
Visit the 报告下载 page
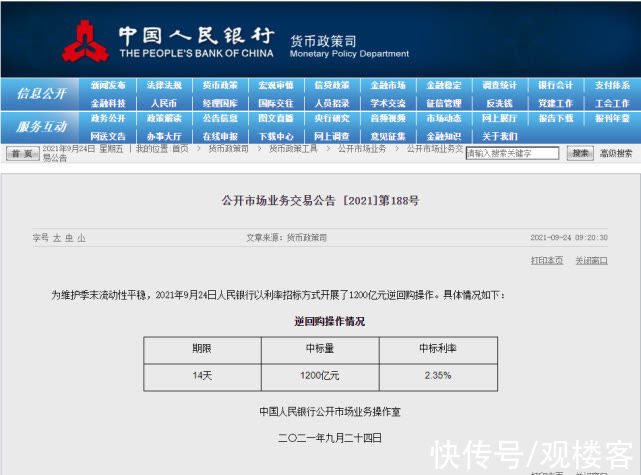(x=556, y=119)
